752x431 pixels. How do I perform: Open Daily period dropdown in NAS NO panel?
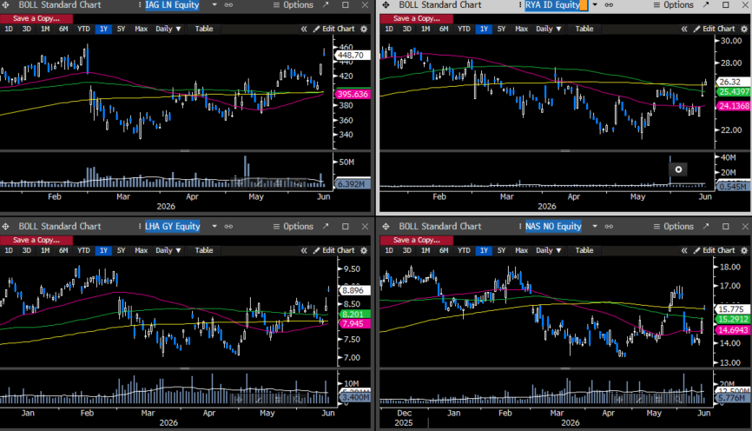point(548,250)
